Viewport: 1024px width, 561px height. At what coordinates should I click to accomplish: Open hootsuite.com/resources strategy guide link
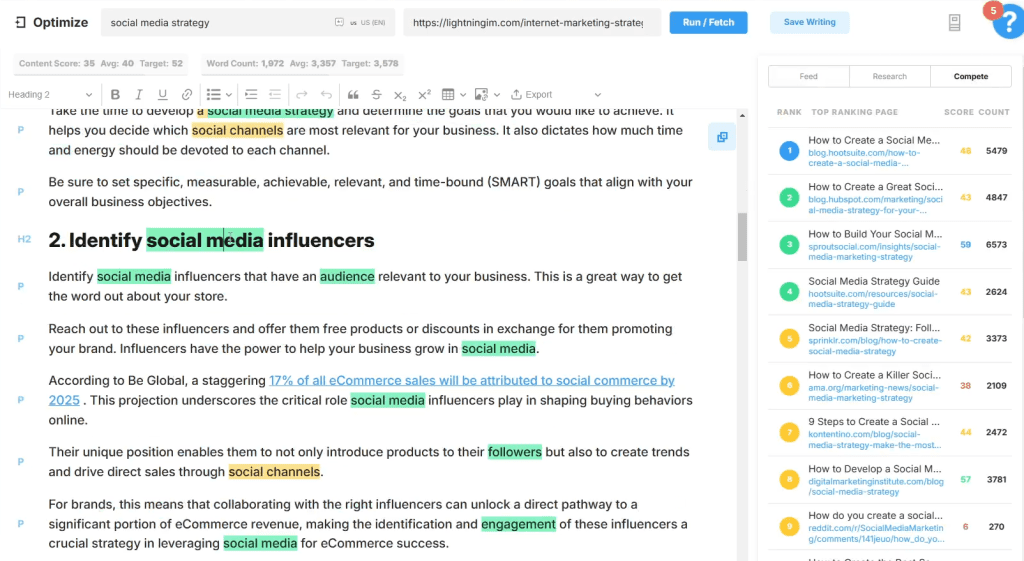click(872, 298)
